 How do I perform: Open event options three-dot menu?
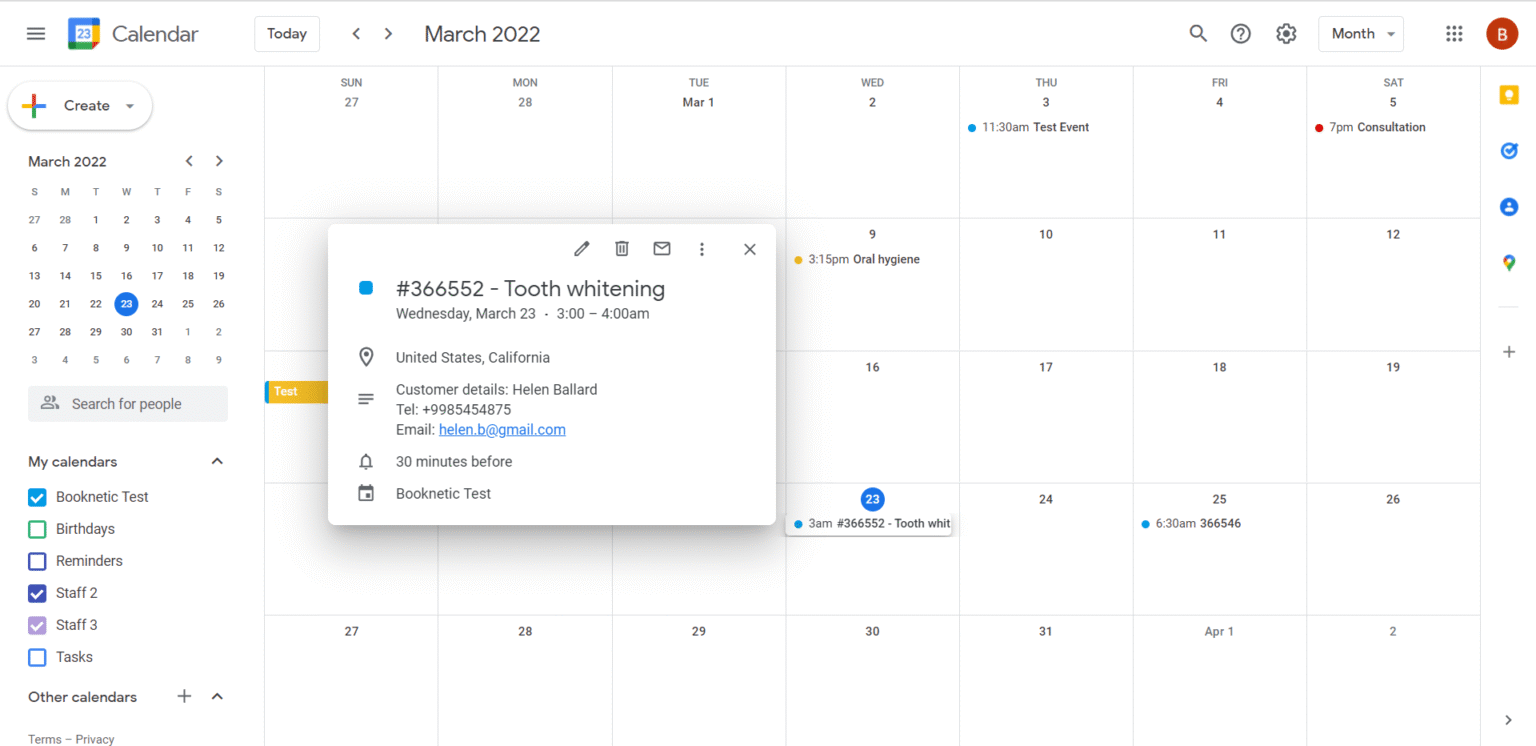701,249
